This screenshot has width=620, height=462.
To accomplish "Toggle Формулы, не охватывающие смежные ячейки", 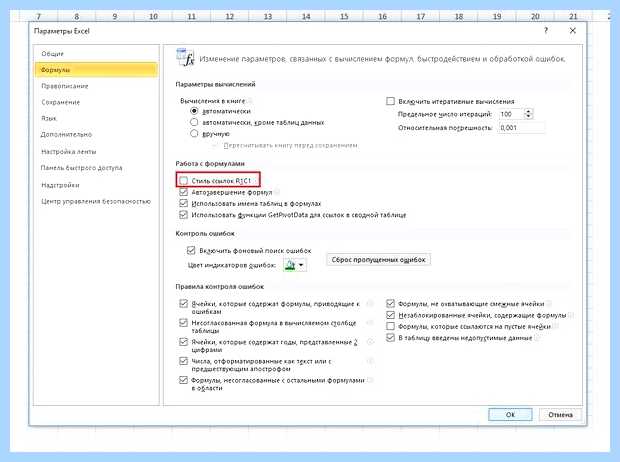I will tap(390, 304).
